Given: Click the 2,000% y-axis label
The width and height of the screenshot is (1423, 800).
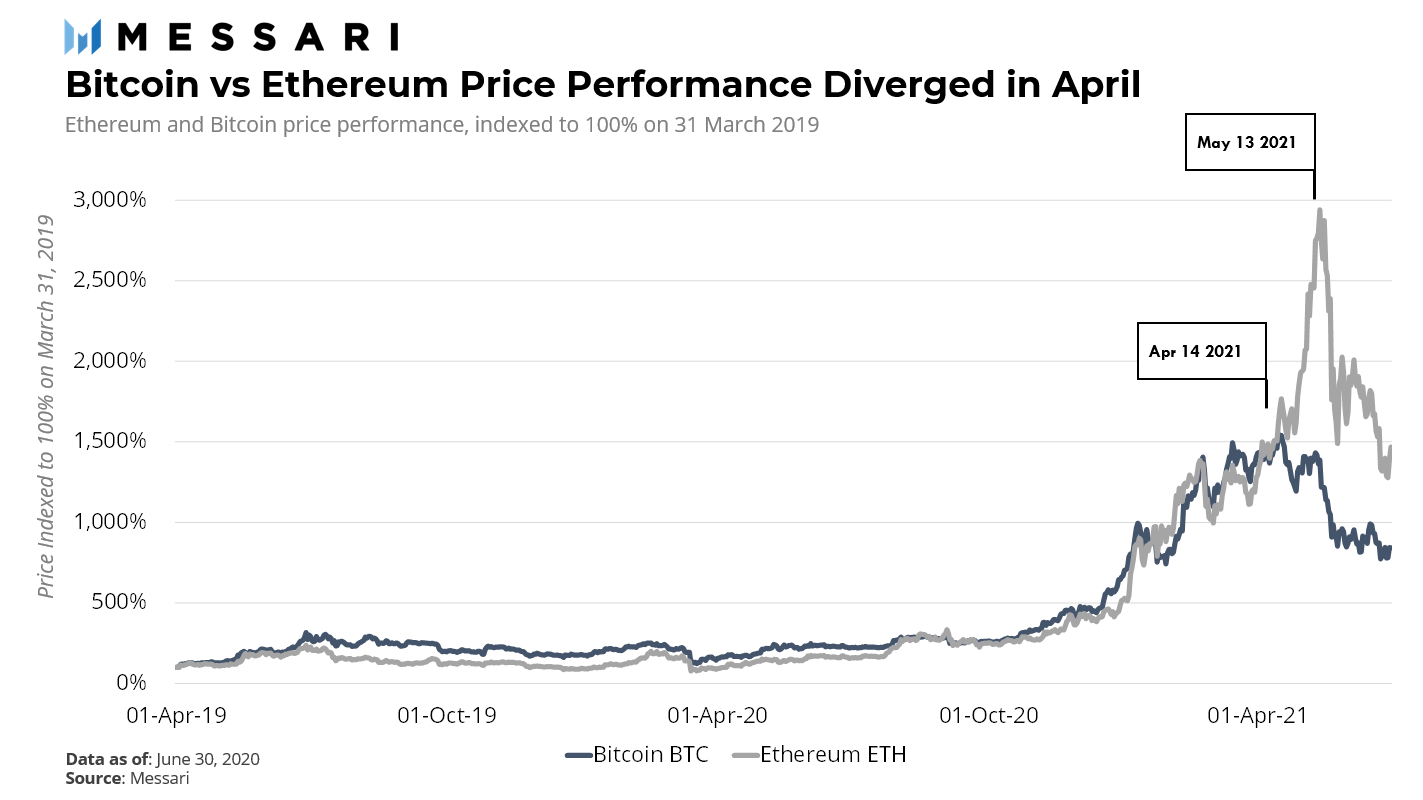Looking at the screenshot, I should [111, 360].
